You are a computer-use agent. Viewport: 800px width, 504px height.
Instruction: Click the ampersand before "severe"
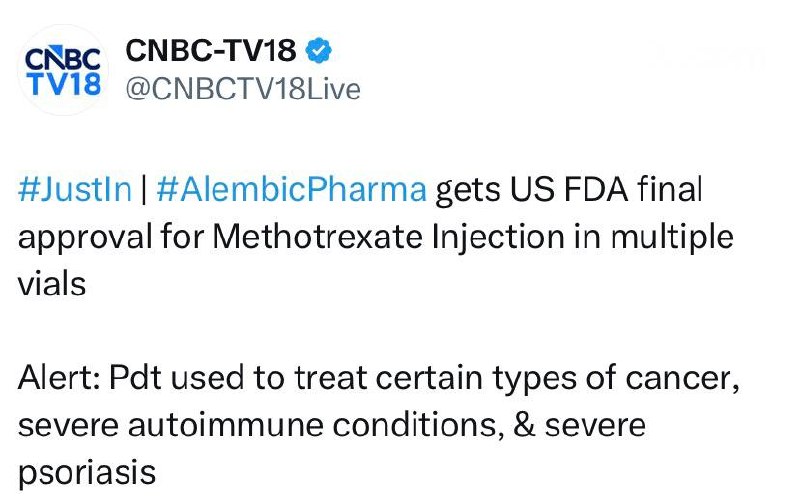526,425
